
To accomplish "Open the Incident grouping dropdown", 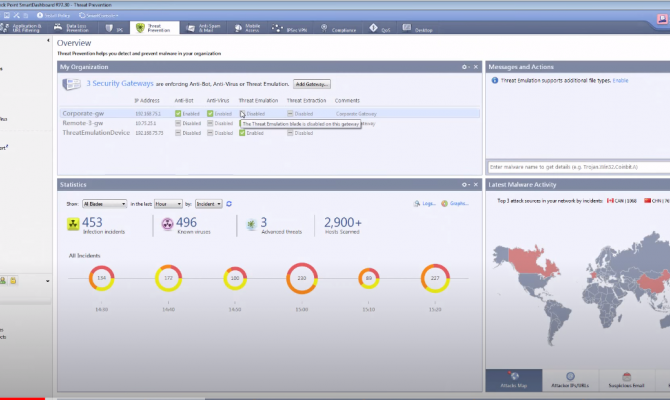I will click(x=208, y=203).
